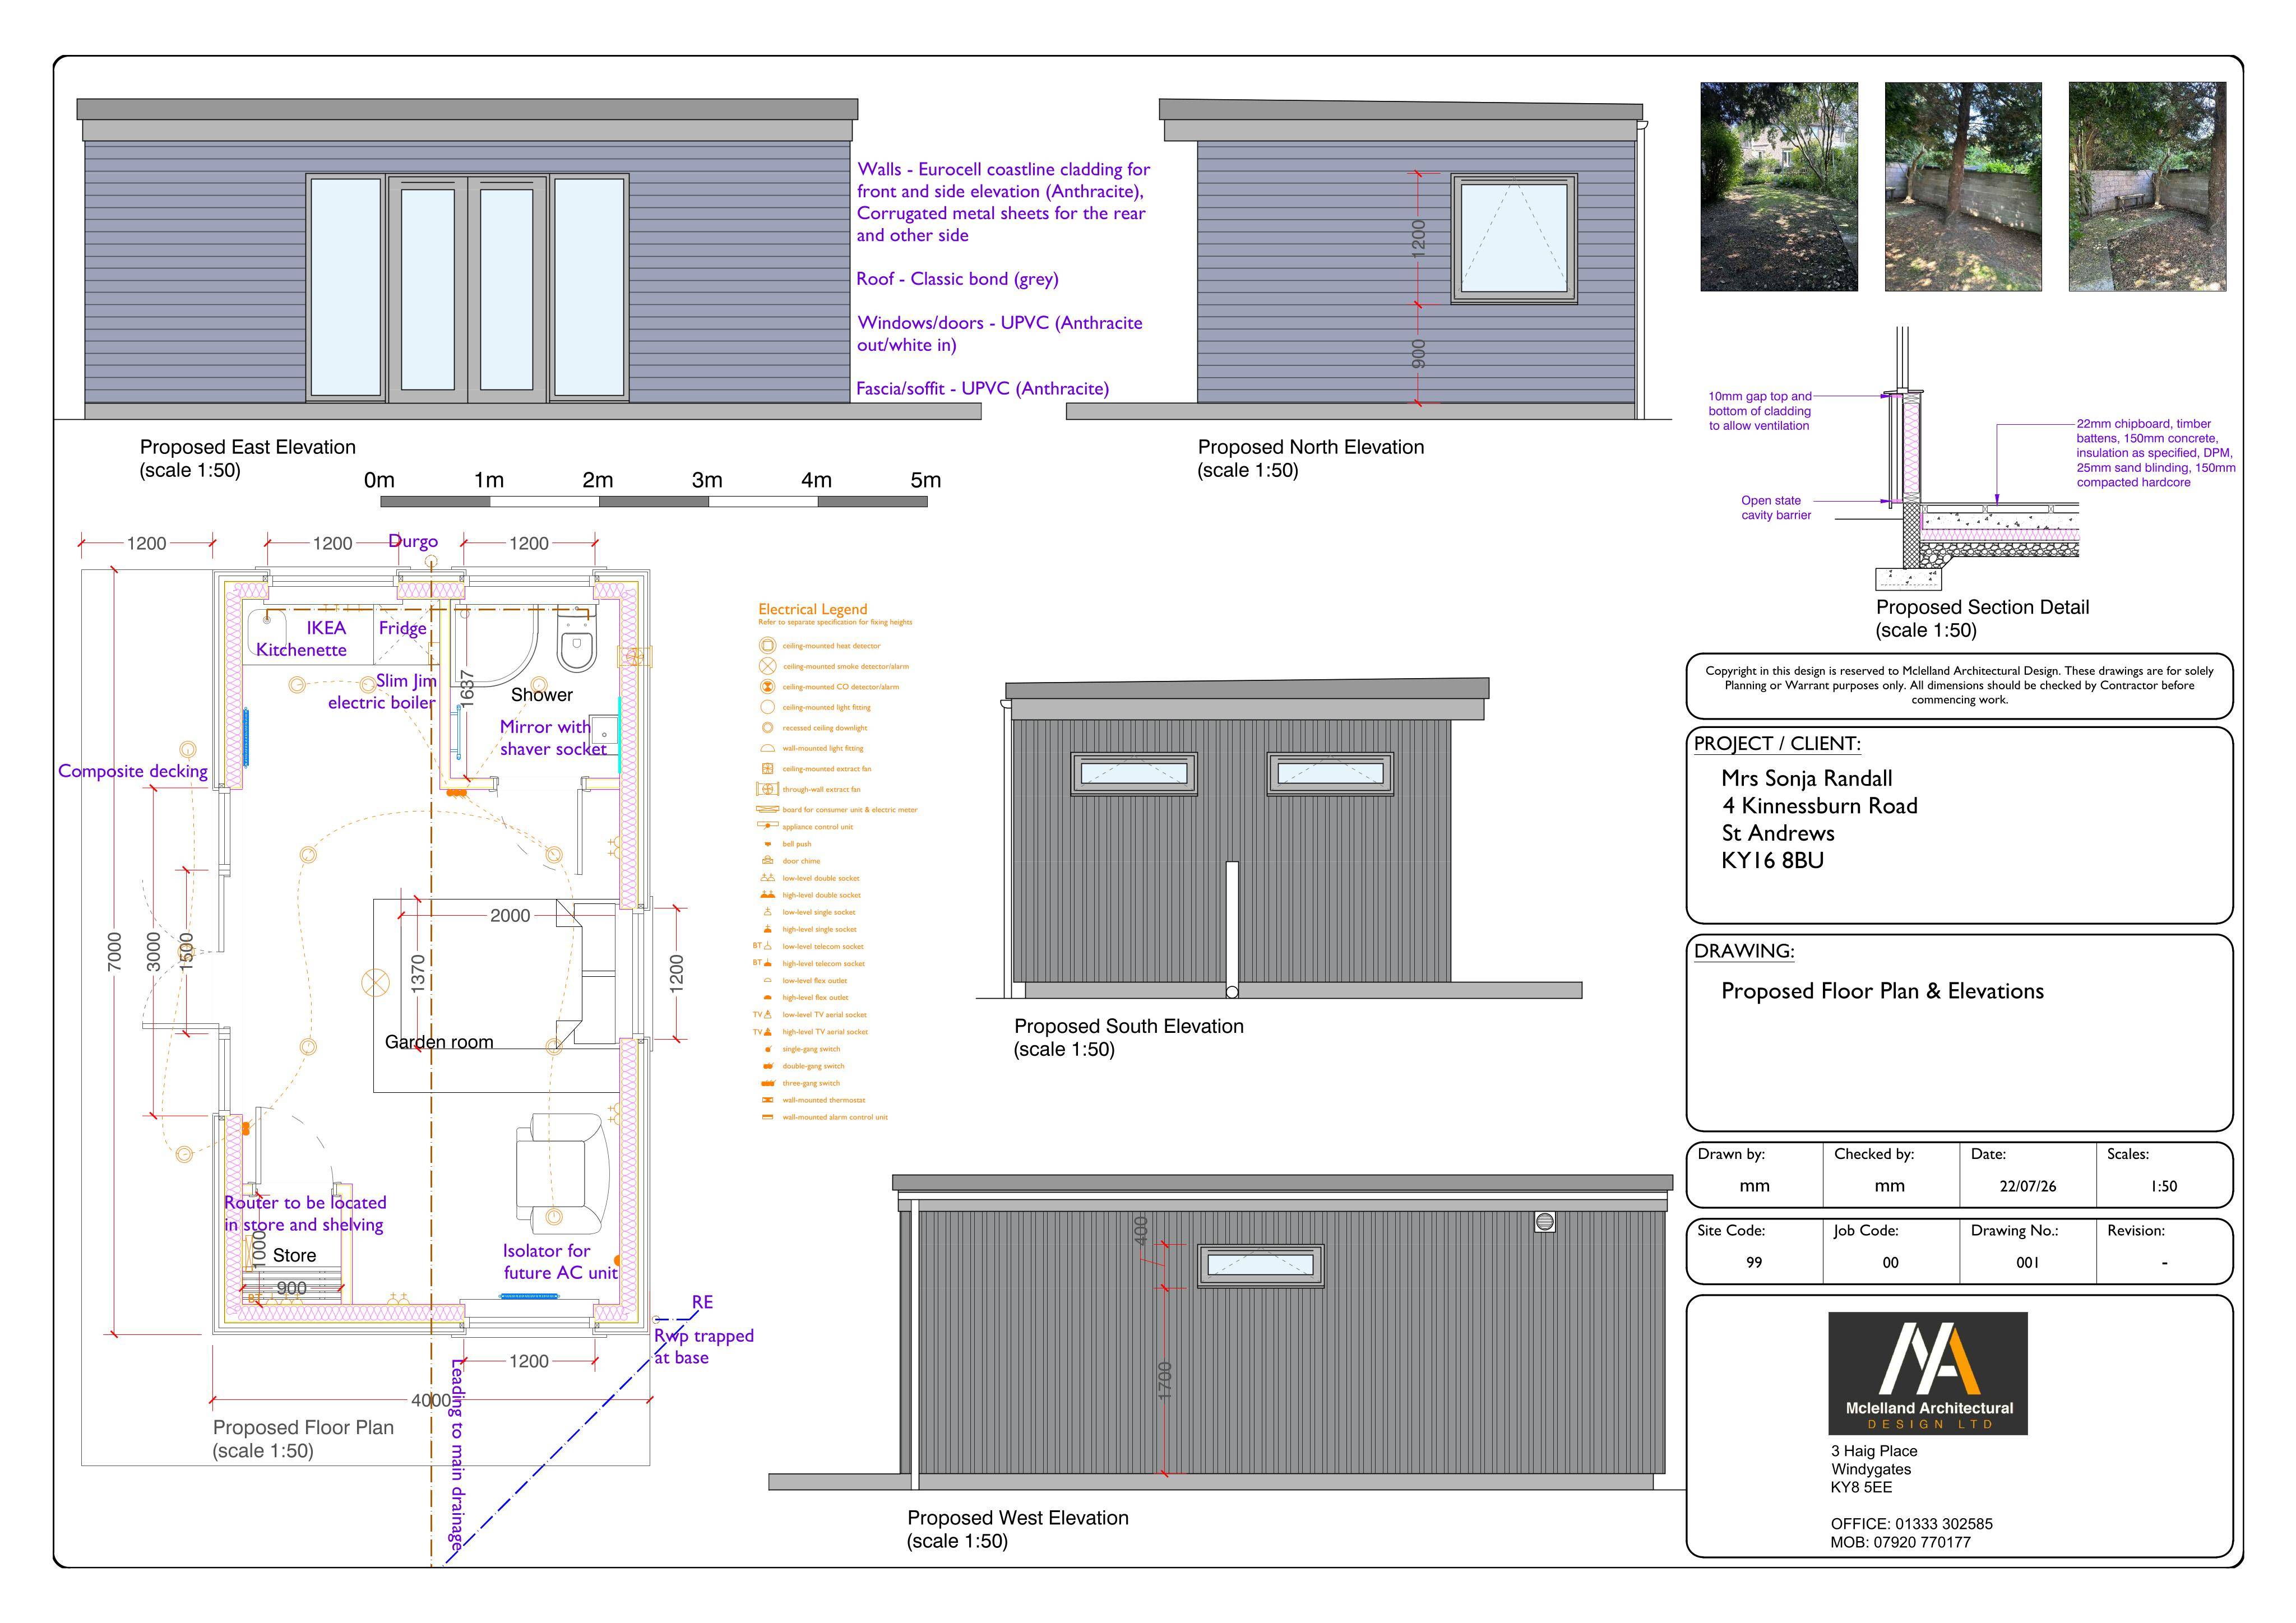Click the ceiling-mounted smoke detector legend symbol
2296x1623 pixels.
(x=767, y=666)
